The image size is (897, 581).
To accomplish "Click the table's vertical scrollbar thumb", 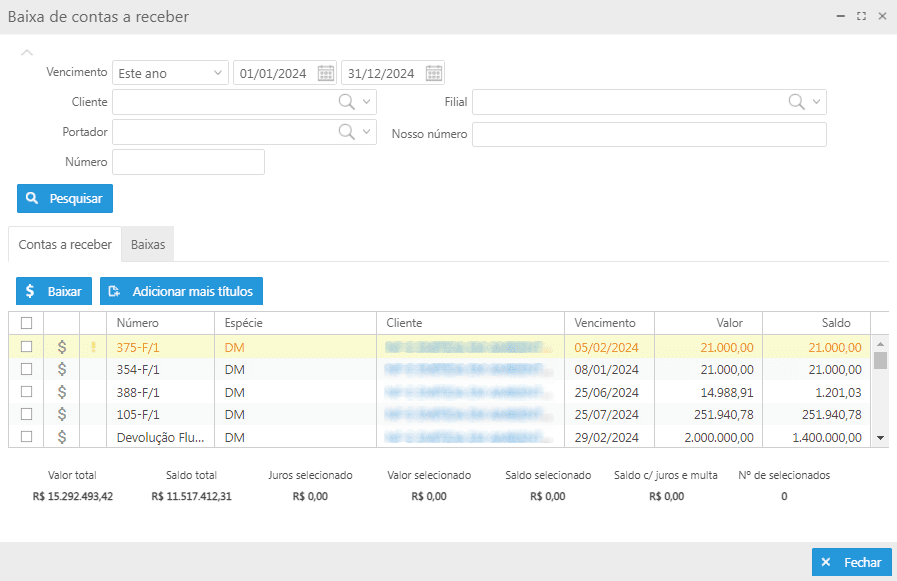I will coord(880,360).
